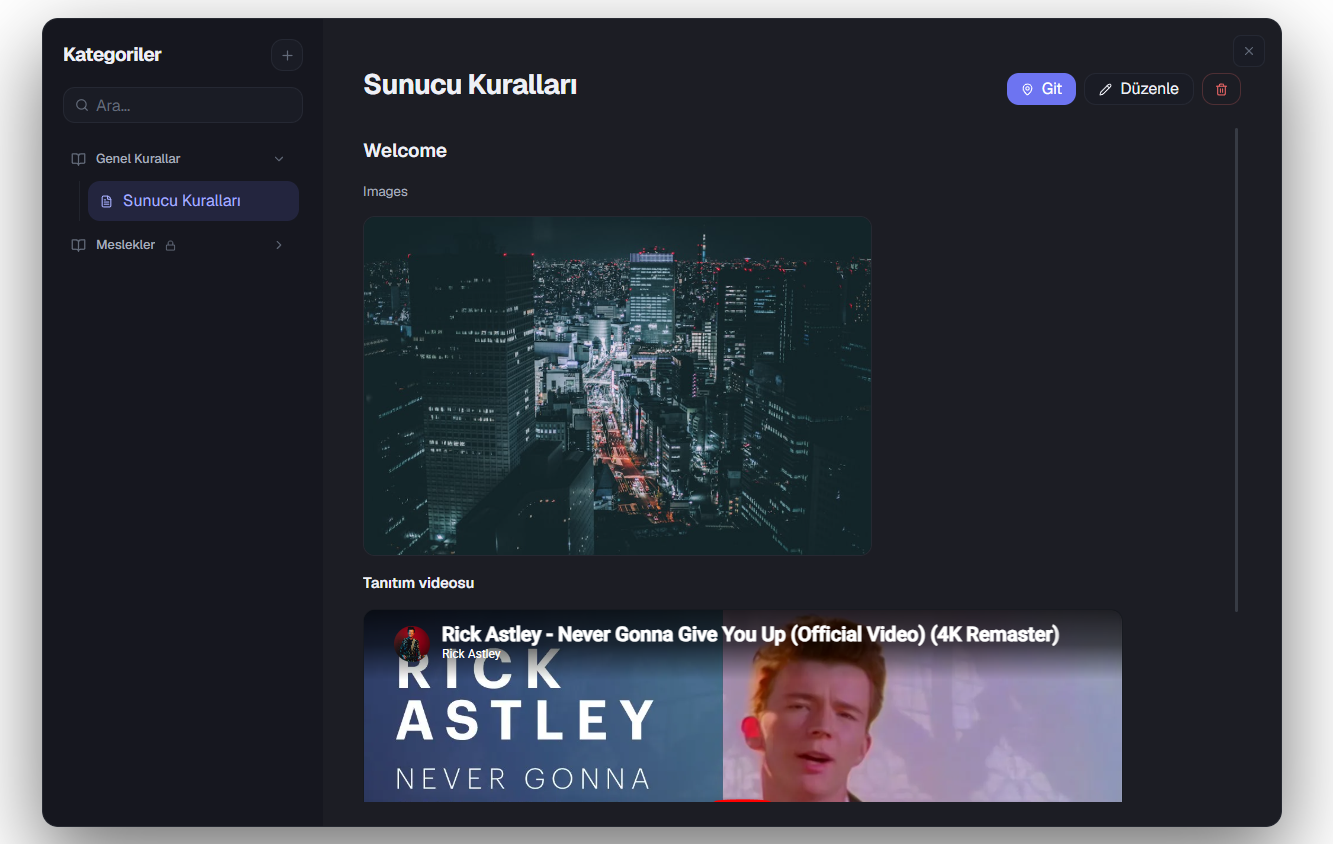This screenshot has width=1333, height=844.
Task: Click the lock icon beside Meslekler
Action: (x=170, y=246)
